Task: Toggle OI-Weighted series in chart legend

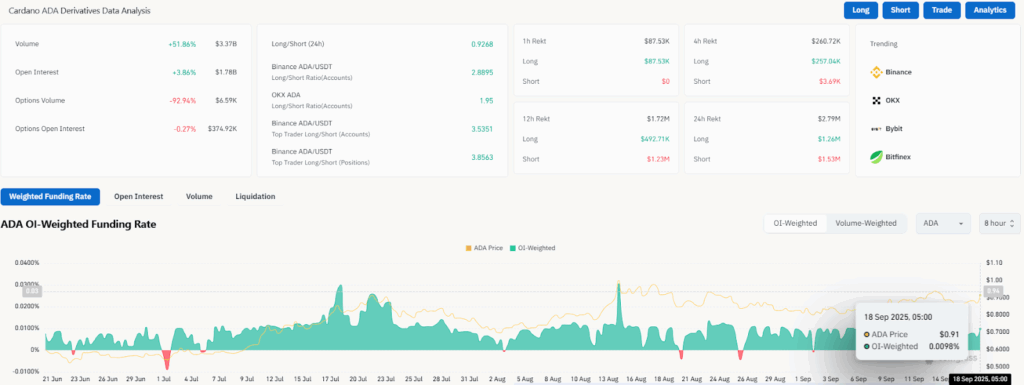Action: [533, 248]
